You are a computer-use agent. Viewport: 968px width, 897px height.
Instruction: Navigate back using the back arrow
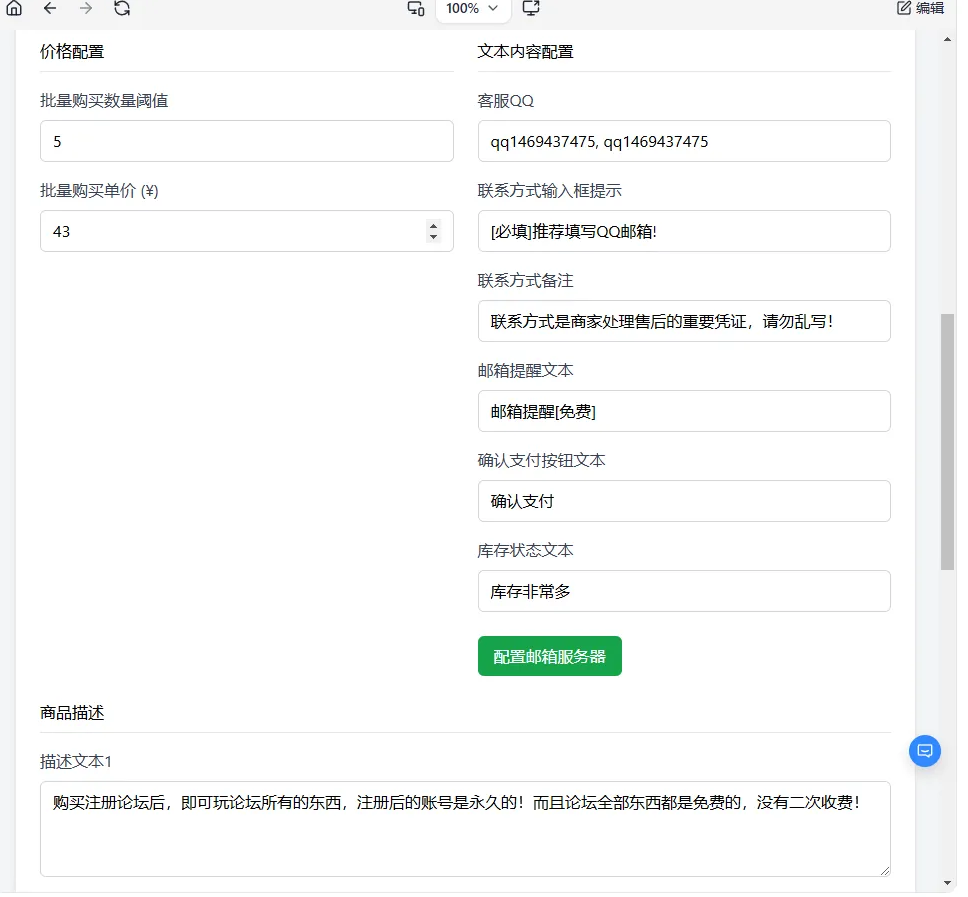coord(48,9)
